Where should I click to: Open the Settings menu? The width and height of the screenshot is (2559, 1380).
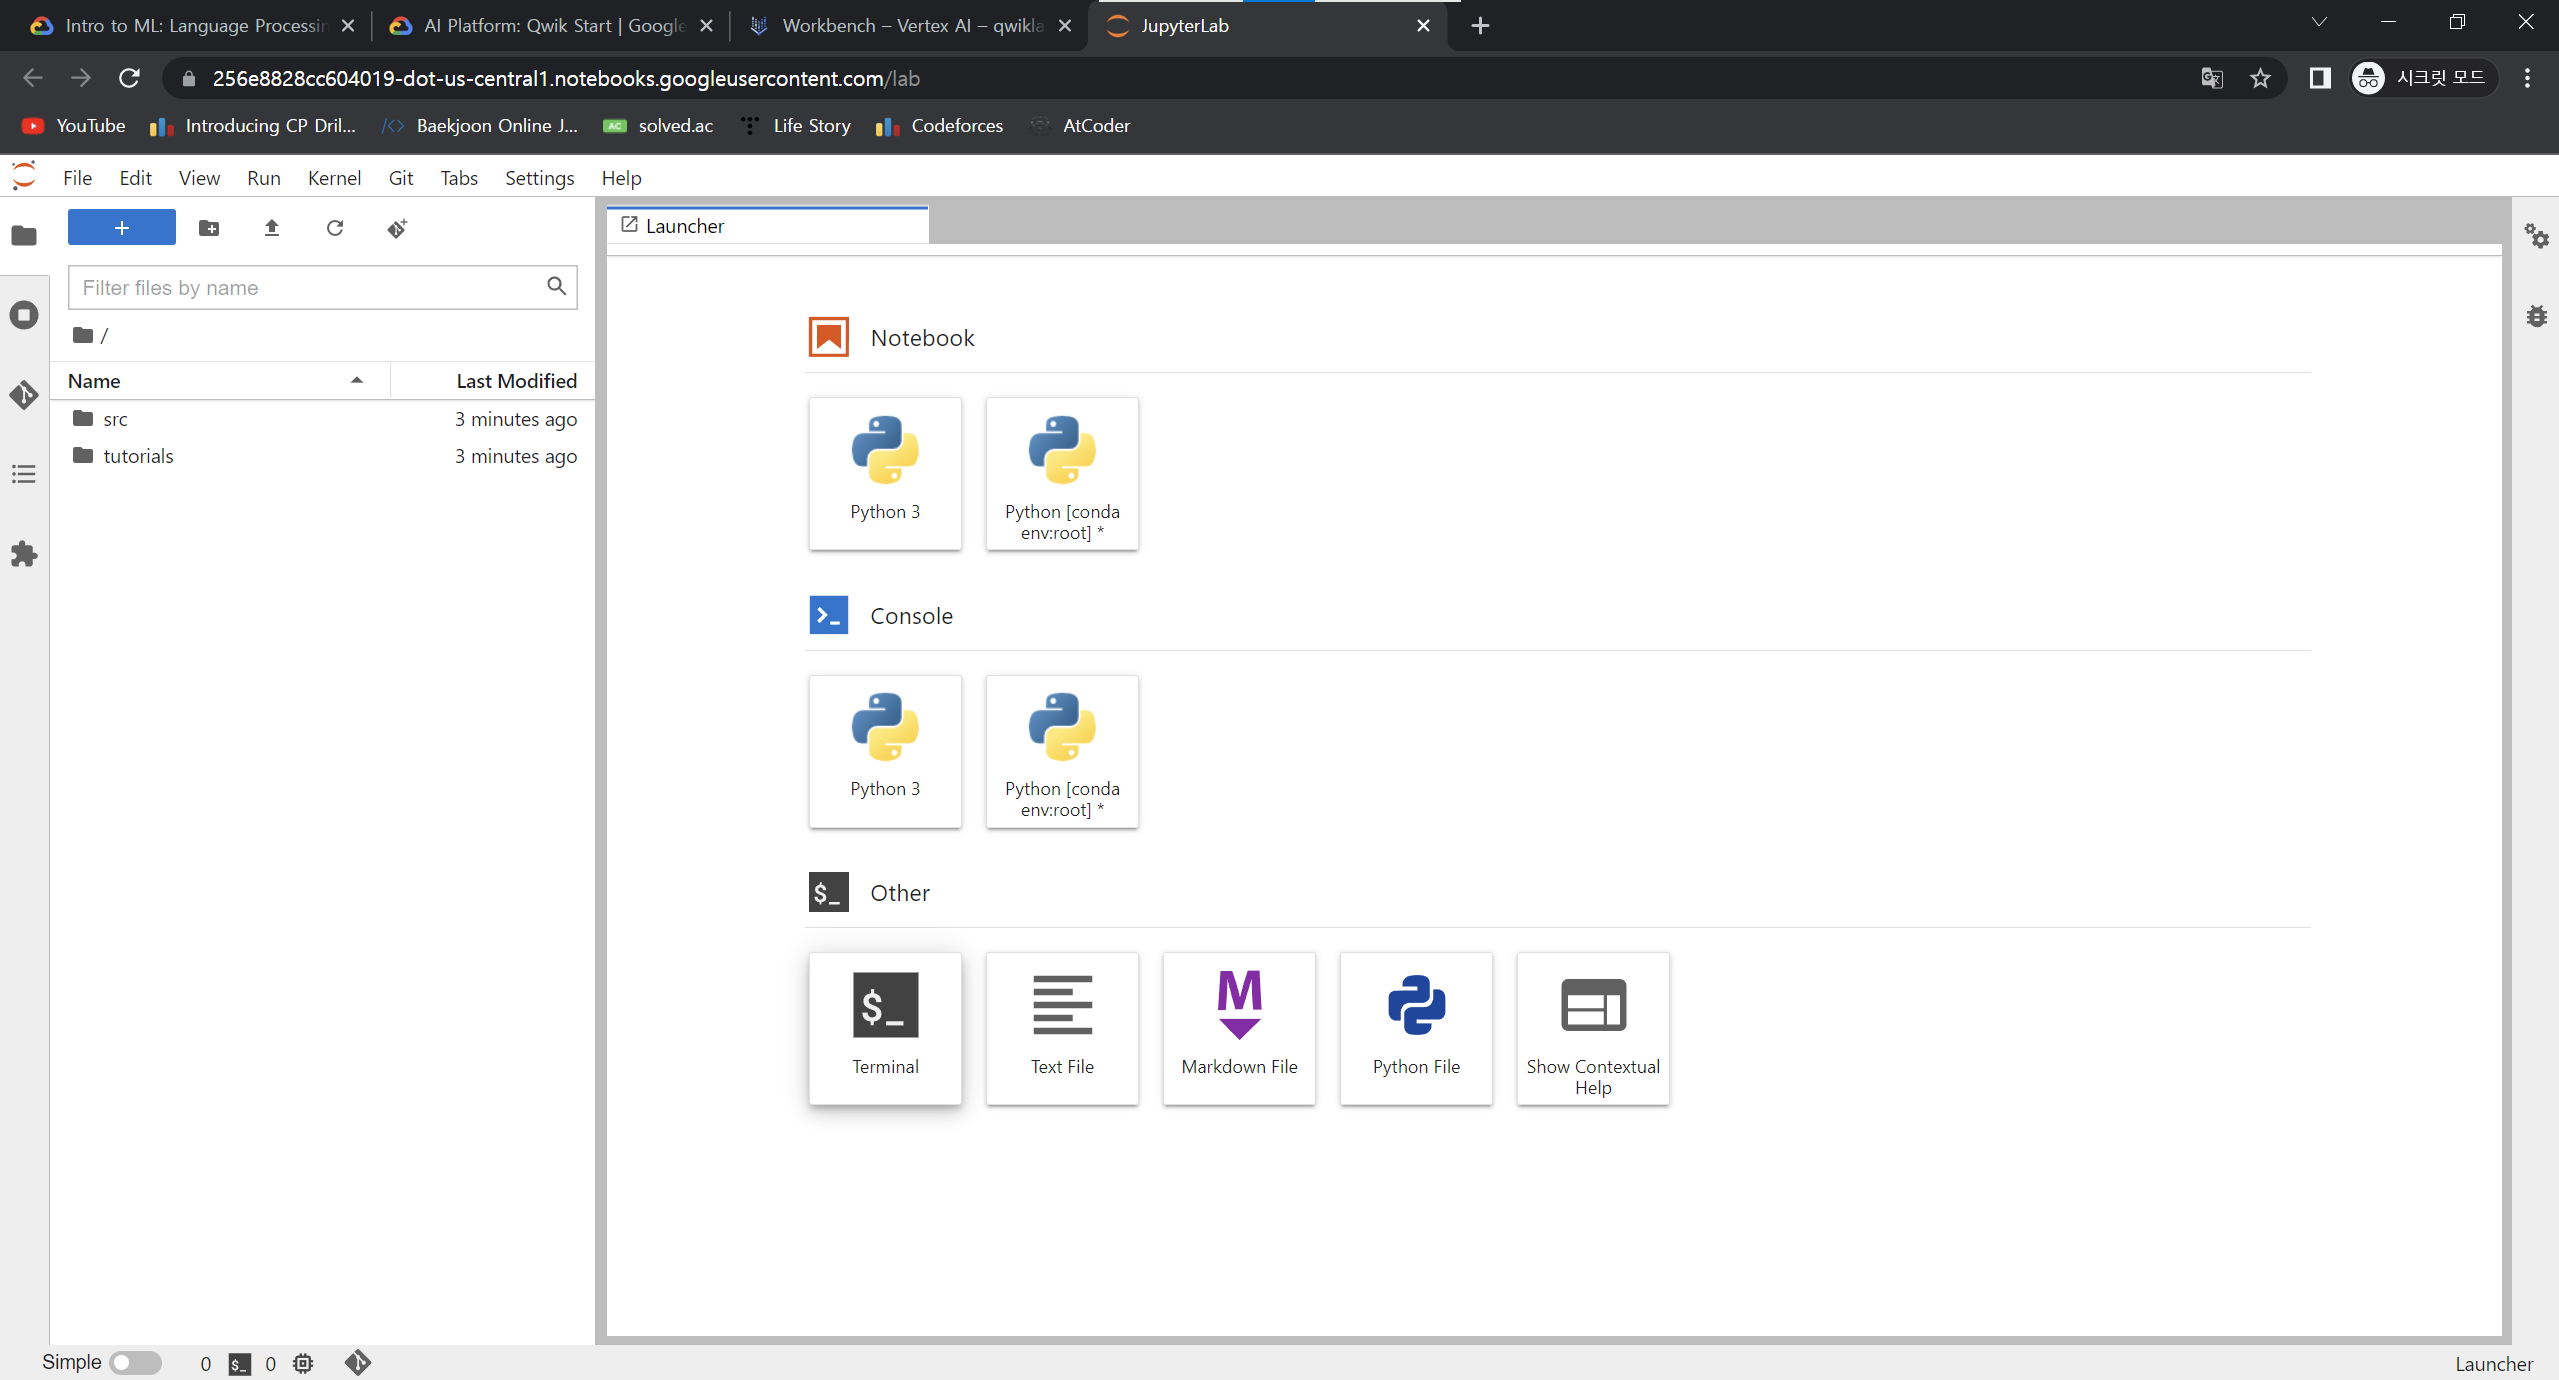pos(538,178)
